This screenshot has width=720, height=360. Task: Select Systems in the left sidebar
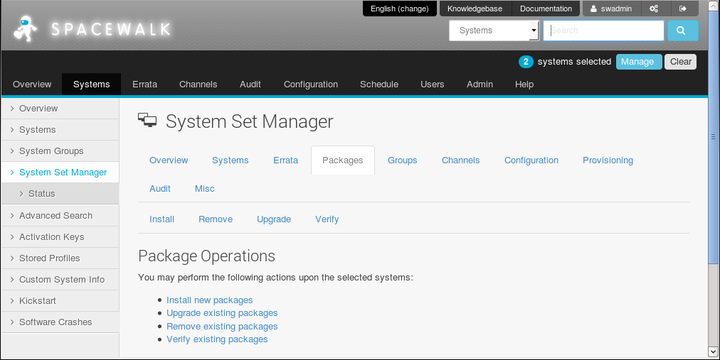point(60,130)
